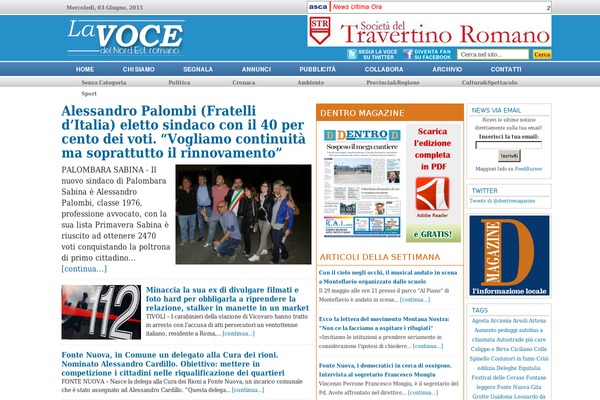Click continua under the Monteflavio musical article
Screen dimensions: 600x400
pyautogui.click(x=415, y=299)
